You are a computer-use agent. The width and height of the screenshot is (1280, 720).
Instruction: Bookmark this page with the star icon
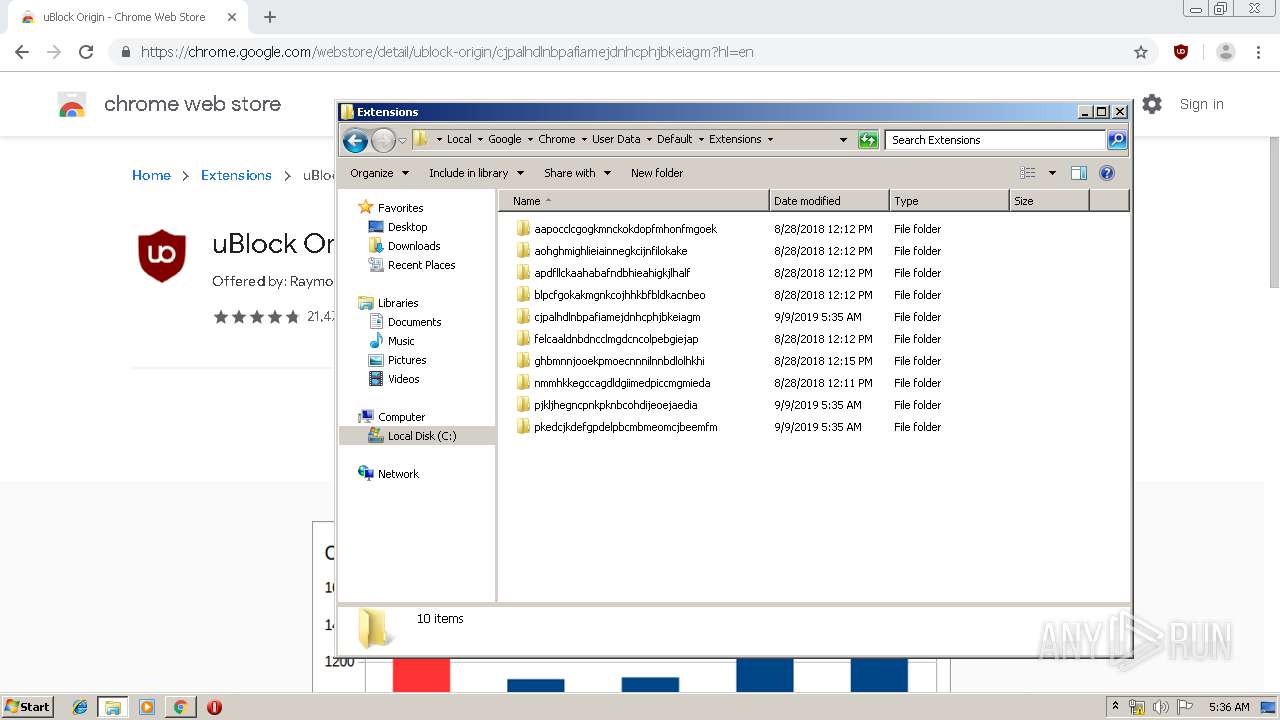[1141, 52]
